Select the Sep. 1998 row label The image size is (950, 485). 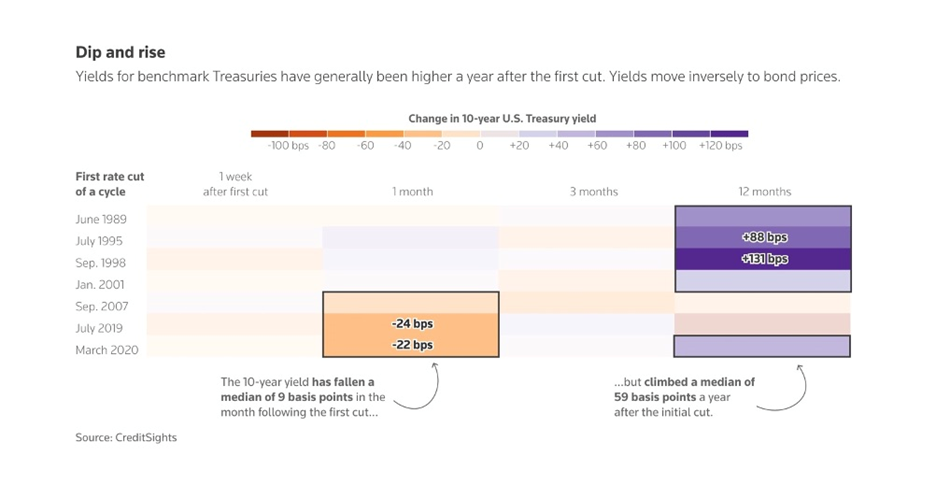tap(100, 262)
